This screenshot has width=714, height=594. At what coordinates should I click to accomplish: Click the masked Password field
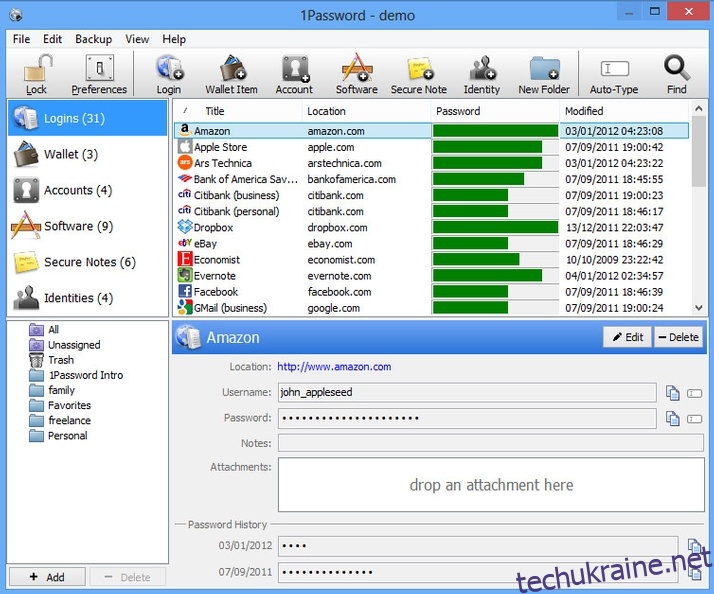pyautogui.click(x=467, y=418)
